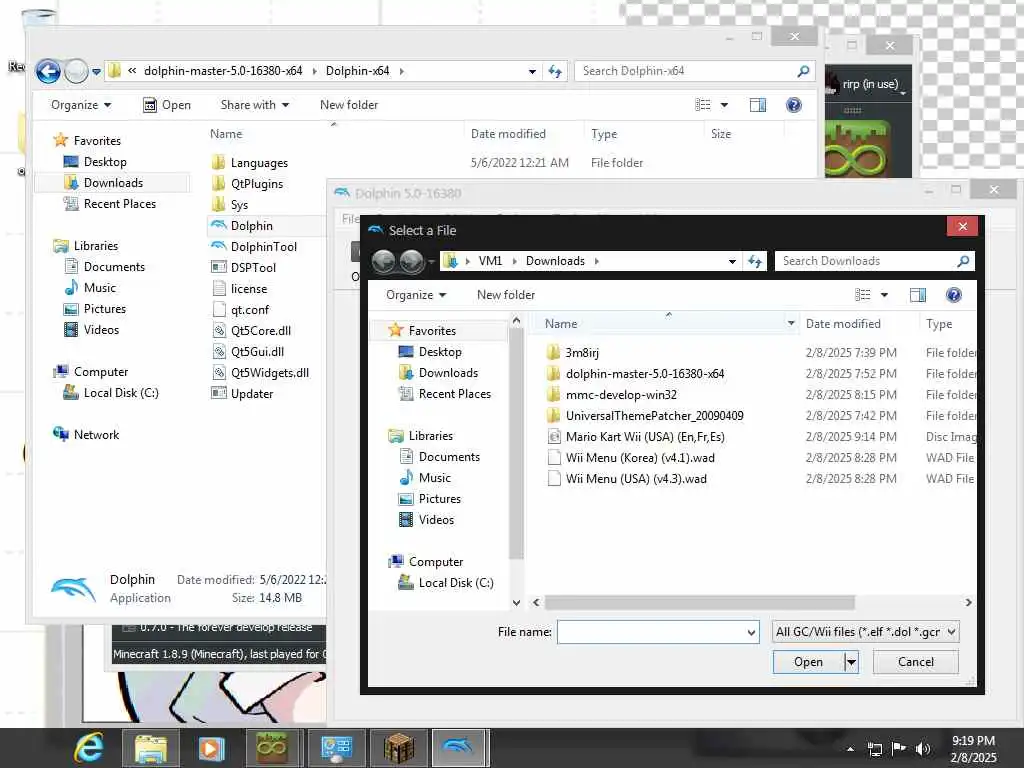Viewport: 1024px width, 768px height.
Task: Click New folder in Select a File dialog
Action: point(506,295)
